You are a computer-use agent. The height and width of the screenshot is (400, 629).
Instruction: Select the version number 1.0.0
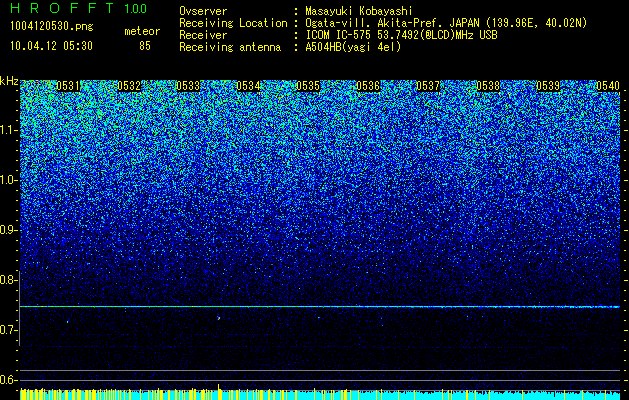[x=136, y=9]
